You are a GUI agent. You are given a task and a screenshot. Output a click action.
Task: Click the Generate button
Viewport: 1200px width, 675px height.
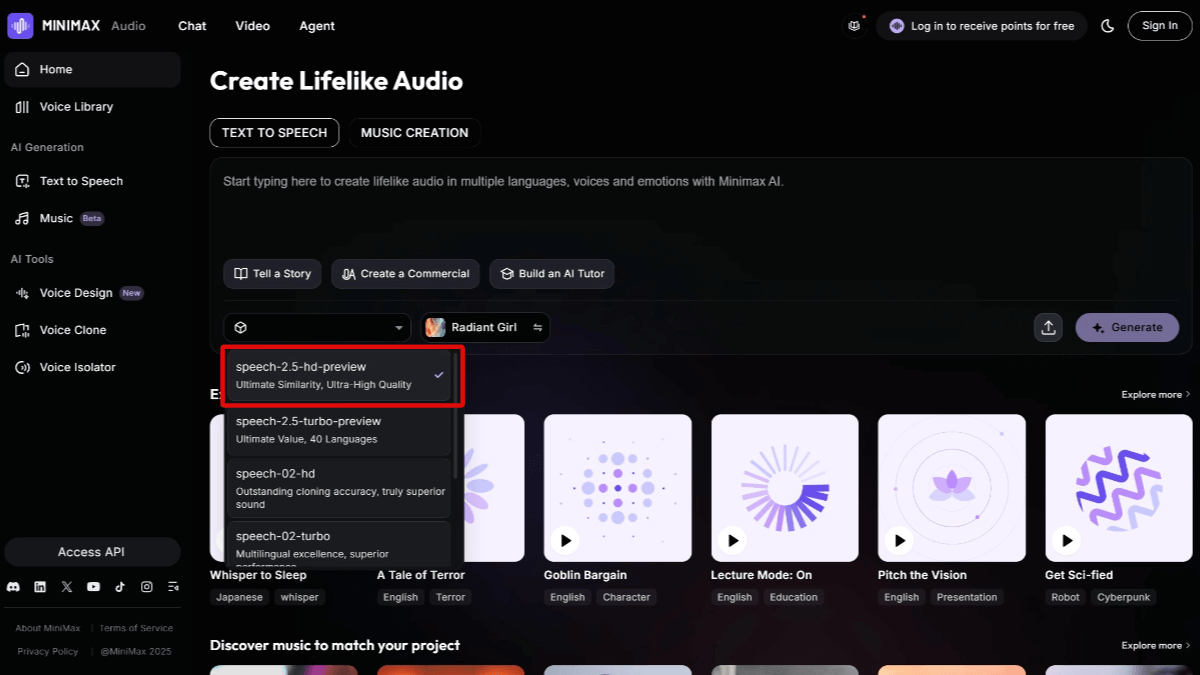[x=1127, y=327]
